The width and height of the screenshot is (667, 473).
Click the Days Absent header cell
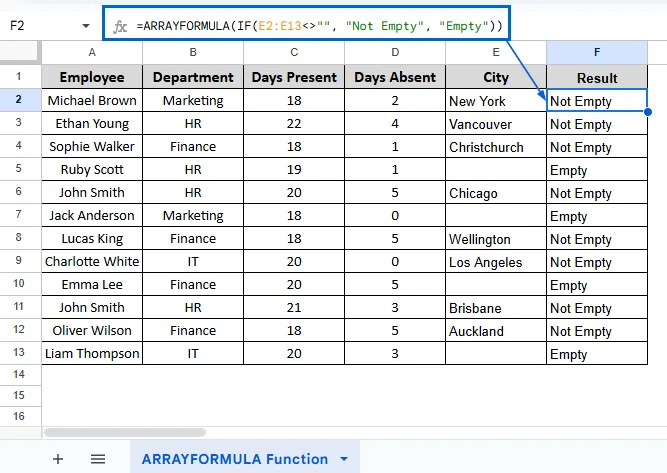[395, 77]
